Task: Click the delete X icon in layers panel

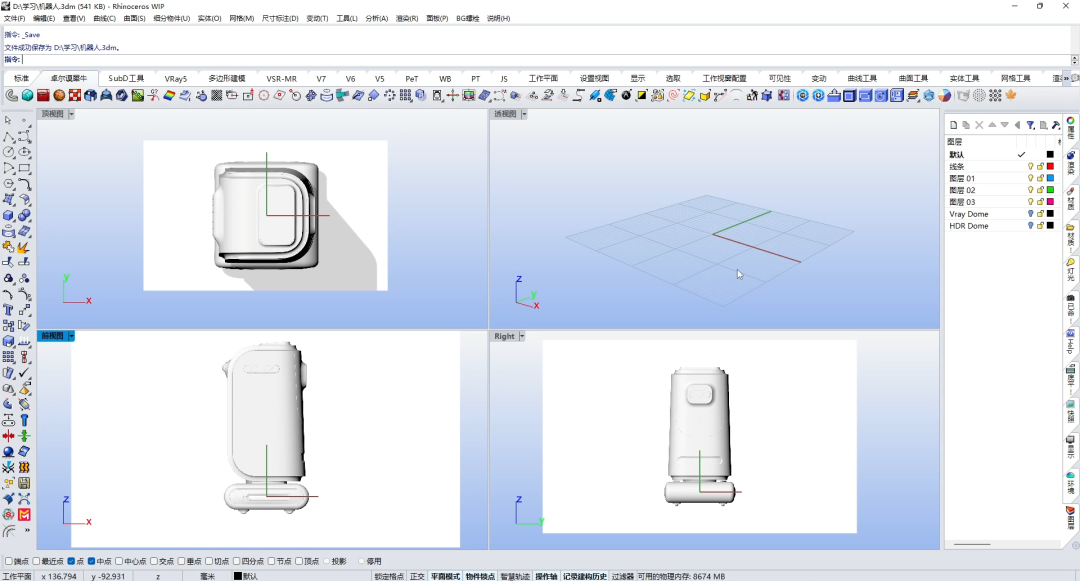Action: (979, 125)
